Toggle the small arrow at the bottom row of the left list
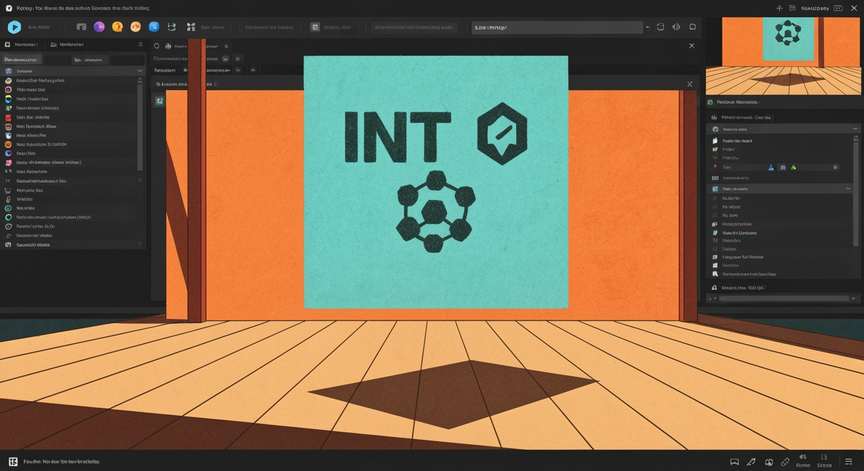Screen dimensions: 864x471 pos(140,244)
